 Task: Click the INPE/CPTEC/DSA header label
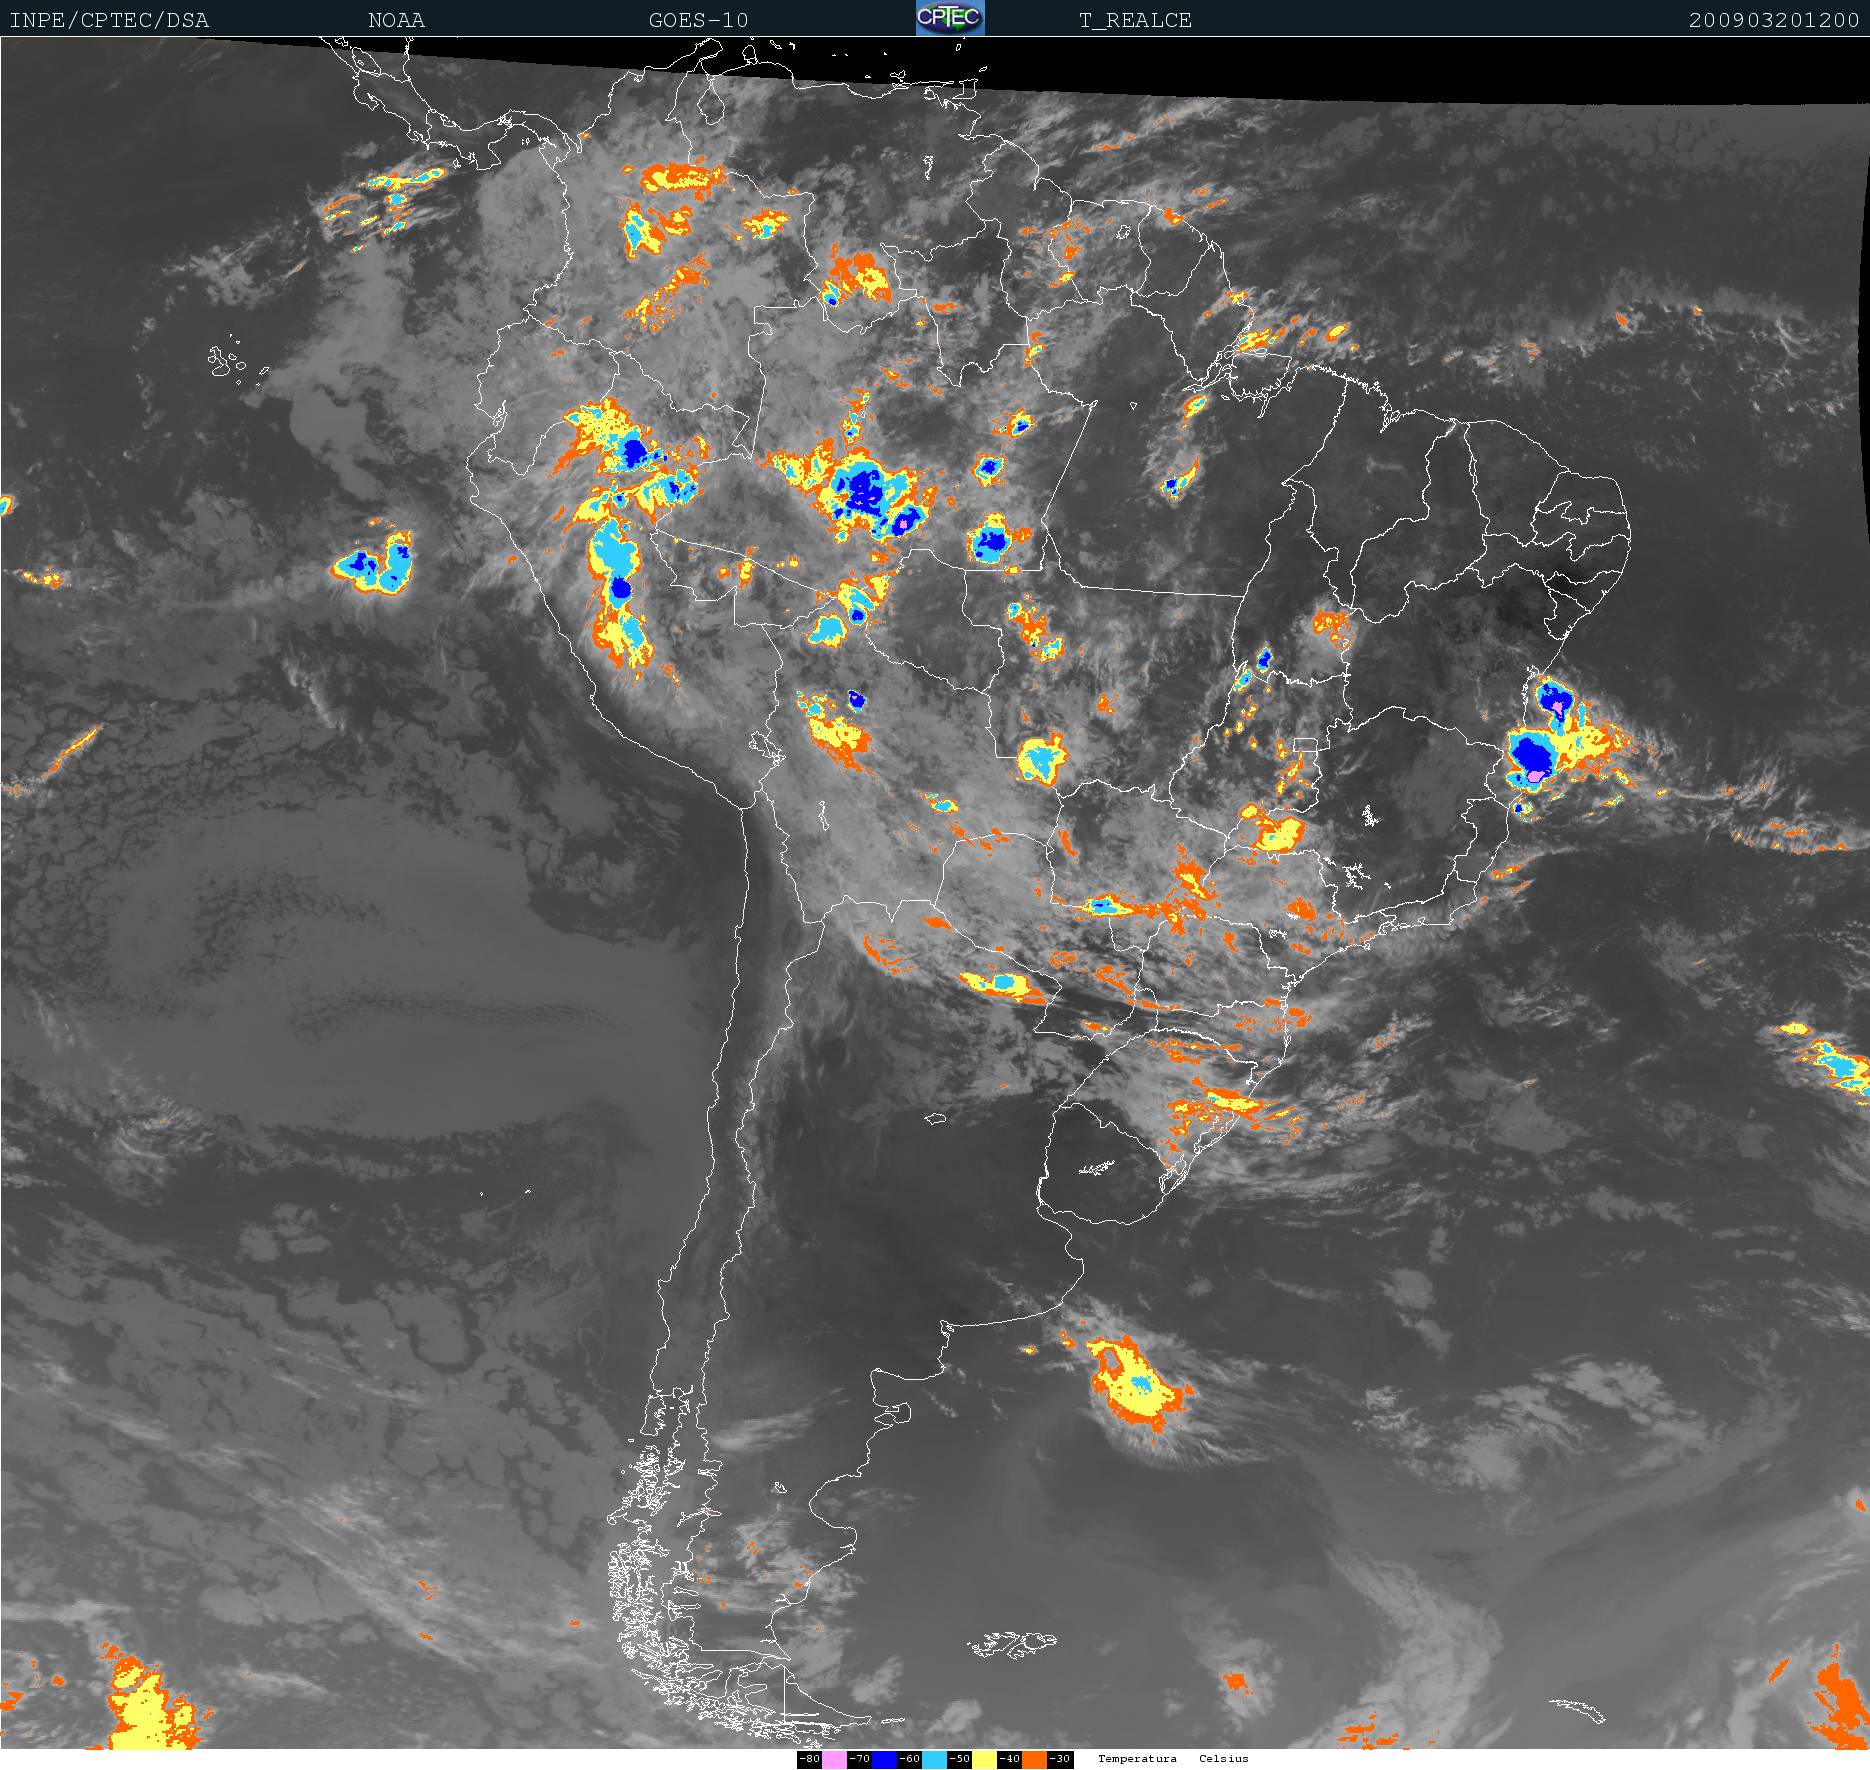109,20
